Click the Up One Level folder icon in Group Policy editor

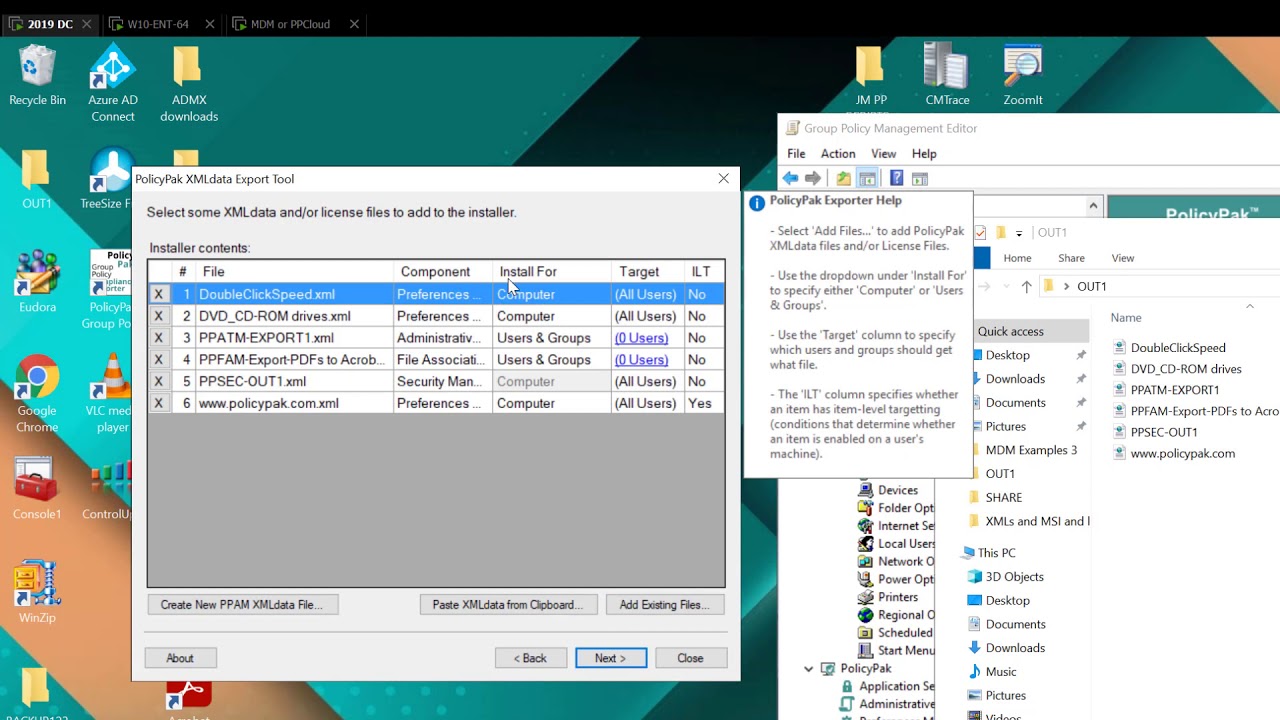[x=844, y=178]
